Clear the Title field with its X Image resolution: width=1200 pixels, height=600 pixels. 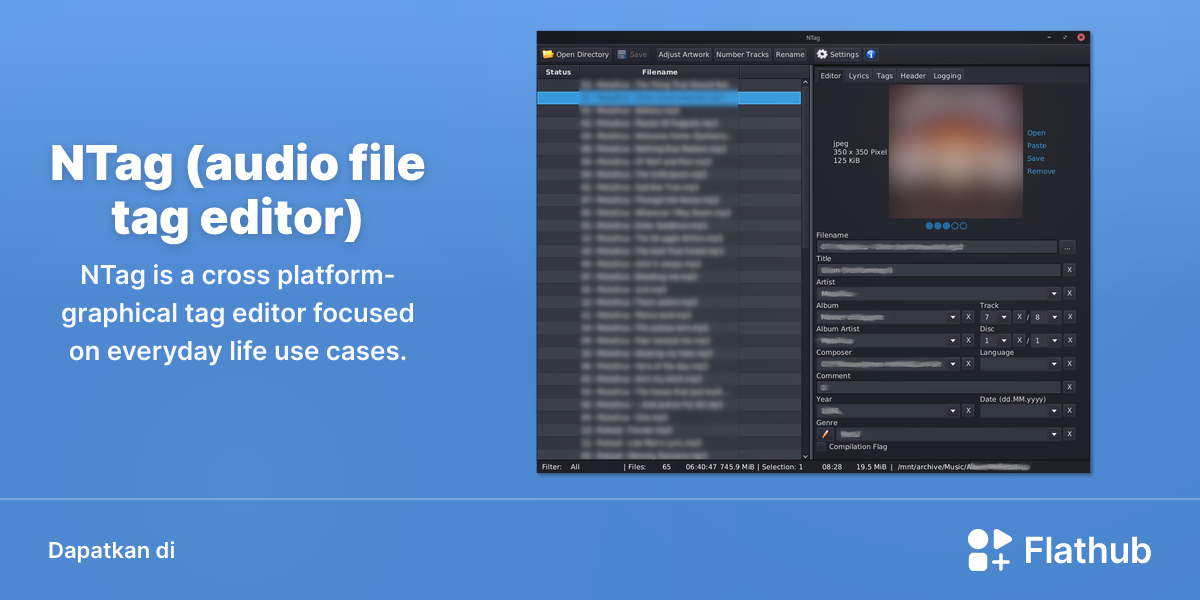(x=1069, y=270)
